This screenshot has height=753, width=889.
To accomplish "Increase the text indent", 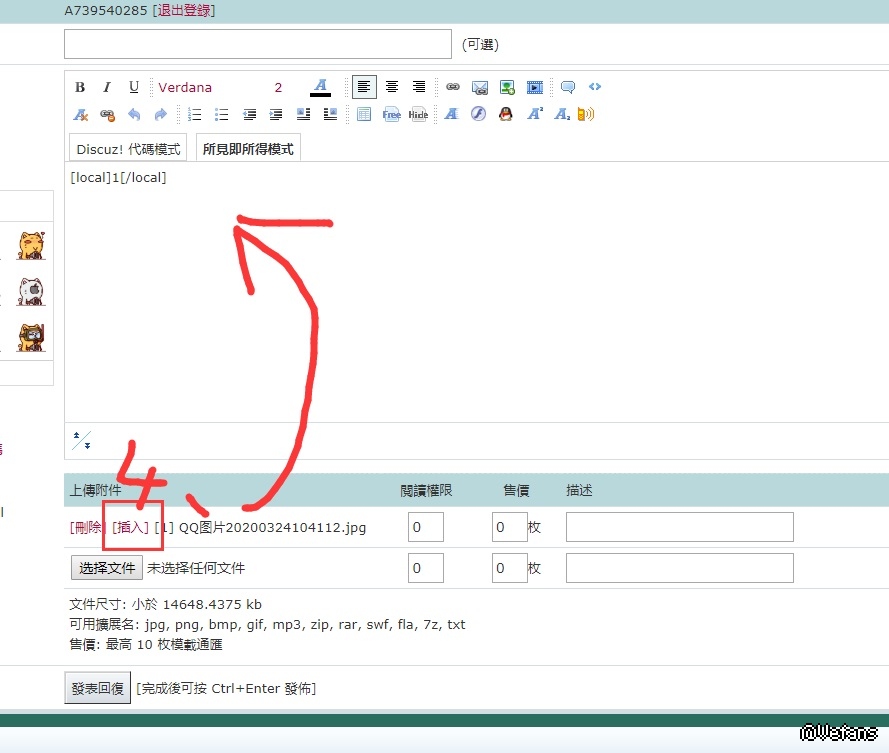I will coord(276,115).
